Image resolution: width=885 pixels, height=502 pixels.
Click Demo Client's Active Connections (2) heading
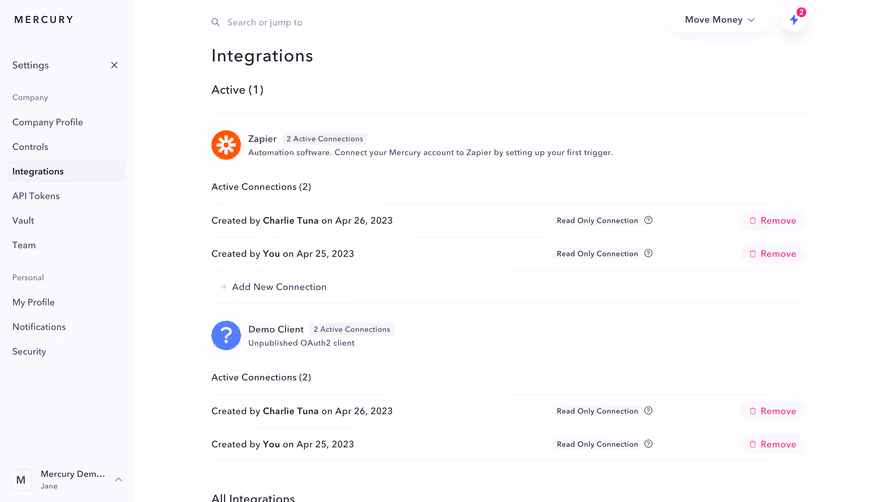[x=261, y=377]
